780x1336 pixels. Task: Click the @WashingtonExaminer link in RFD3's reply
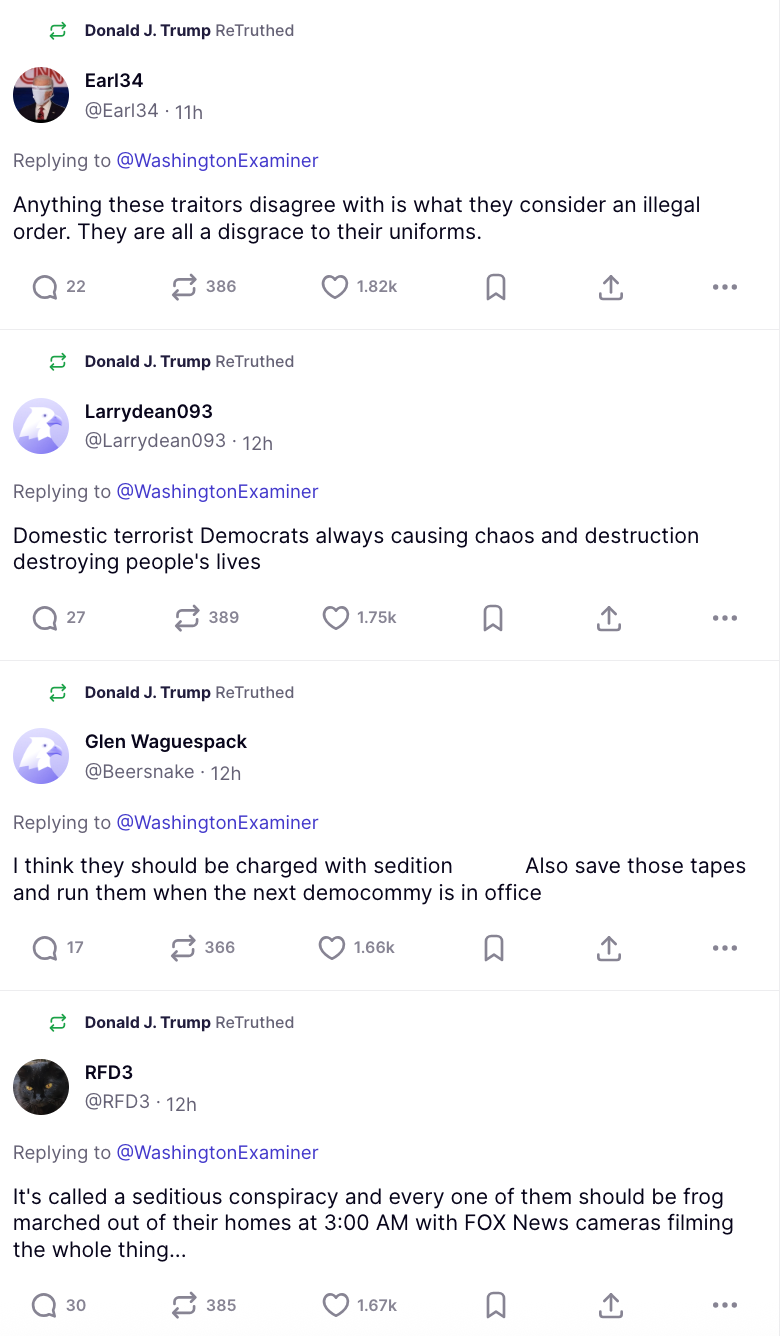(x=217, y=1152)
